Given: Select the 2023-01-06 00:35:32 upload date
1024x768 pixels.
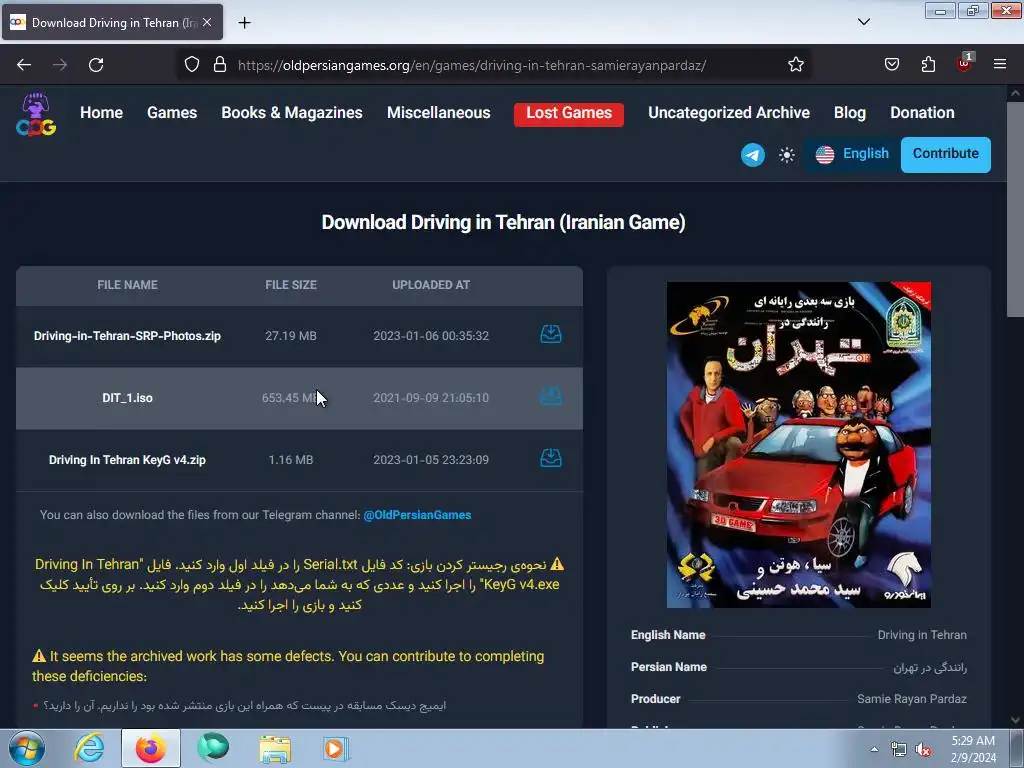Looking at the screenshot, I should pos(431,336).
